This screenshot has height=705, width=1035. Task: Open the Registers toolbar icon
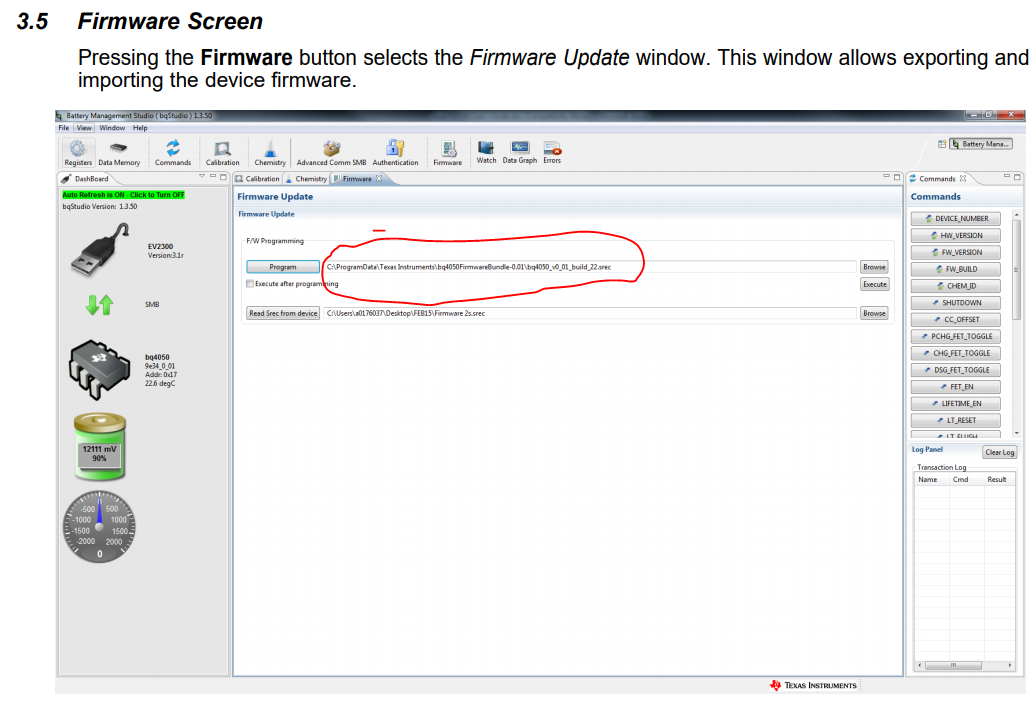coord(78,152)
